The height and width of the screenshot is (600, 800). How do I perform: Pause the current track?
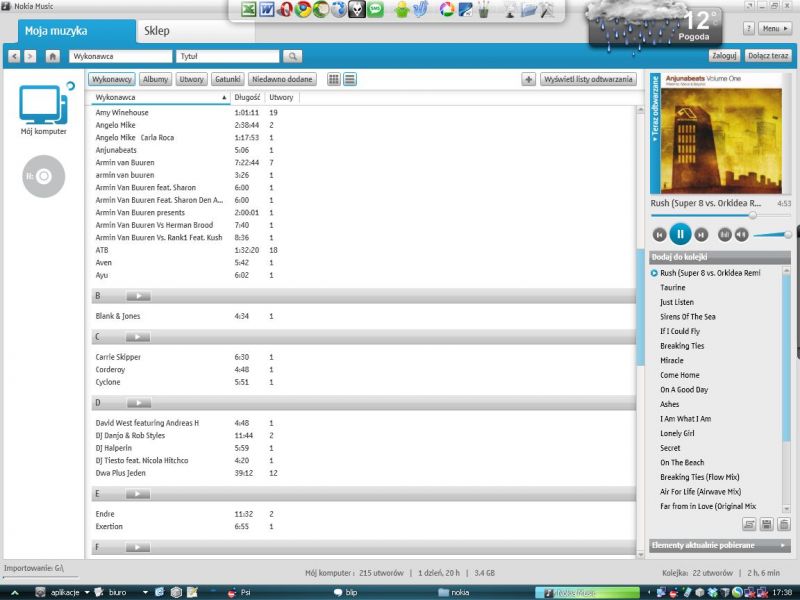[680, 234]
